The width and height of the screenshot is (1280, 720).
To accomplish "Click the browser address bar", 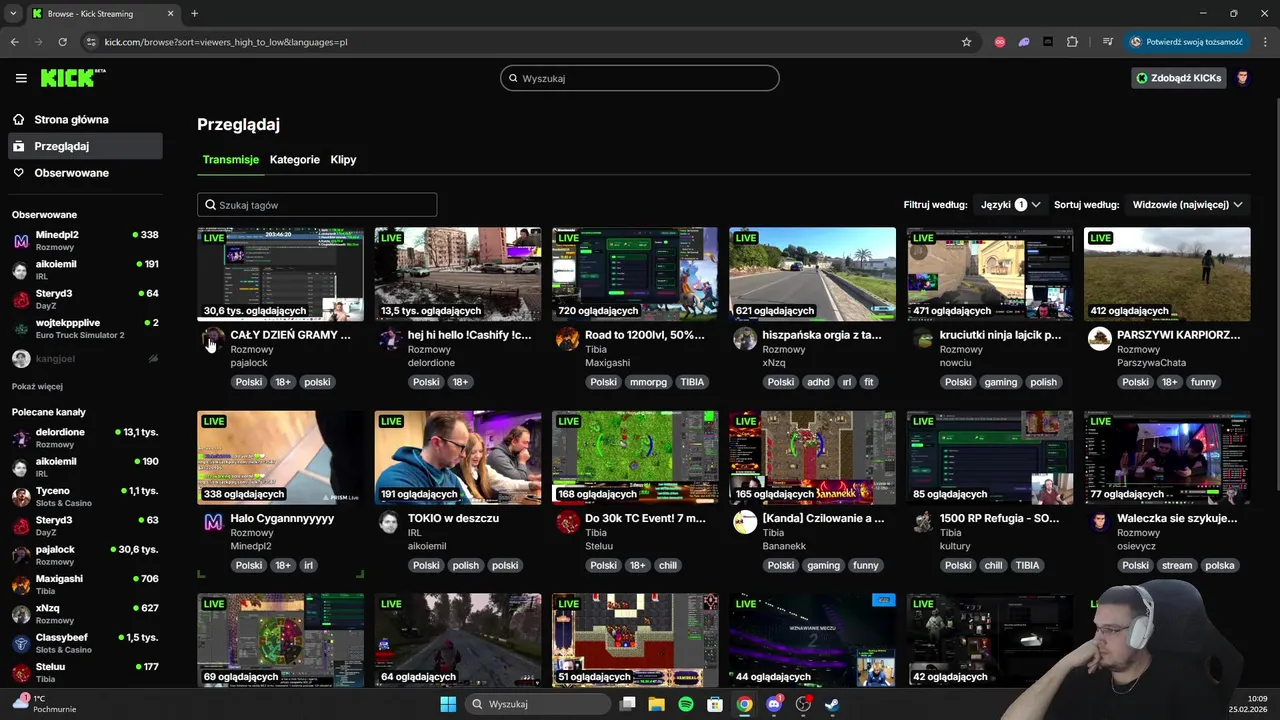I will [525, 42].
